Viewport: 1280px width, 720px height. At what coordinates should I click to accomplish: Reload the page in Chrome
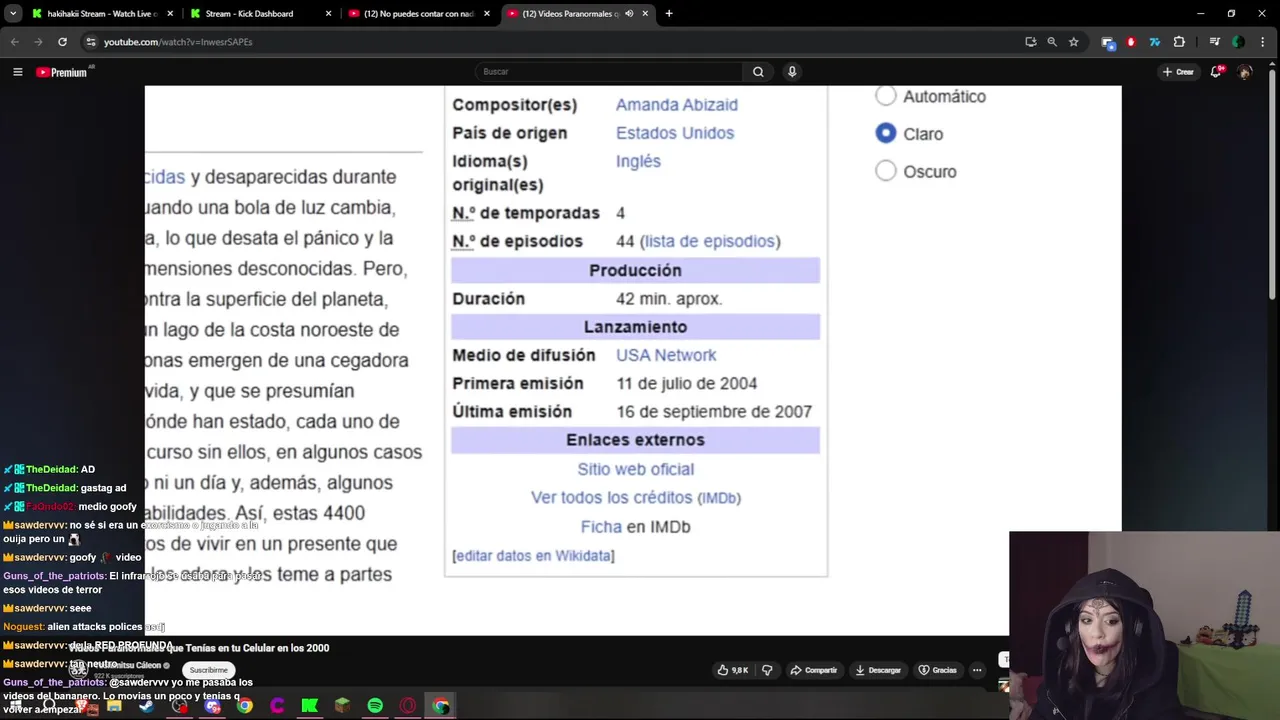[62, 42]
